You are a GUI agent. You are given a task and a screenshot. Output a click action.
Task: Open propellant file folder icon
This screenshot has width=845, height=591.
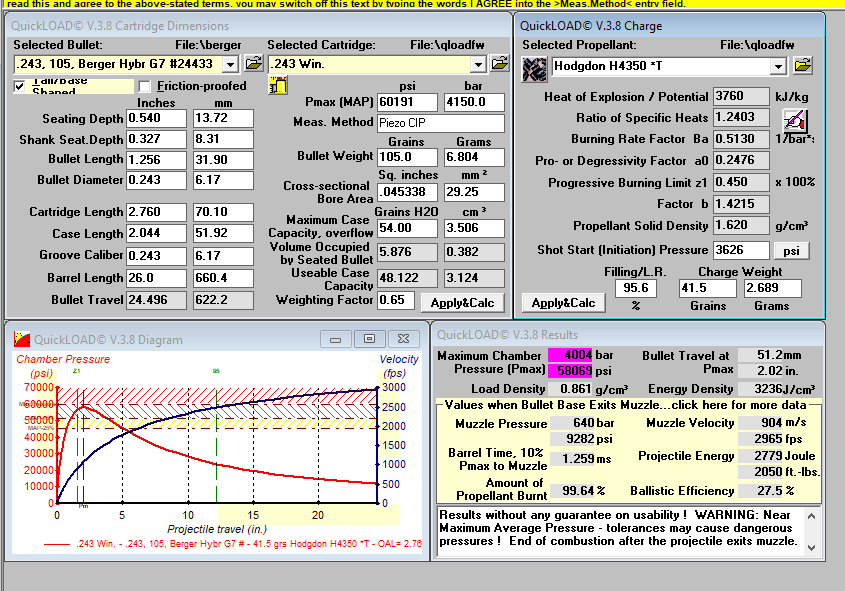point(802,66)
